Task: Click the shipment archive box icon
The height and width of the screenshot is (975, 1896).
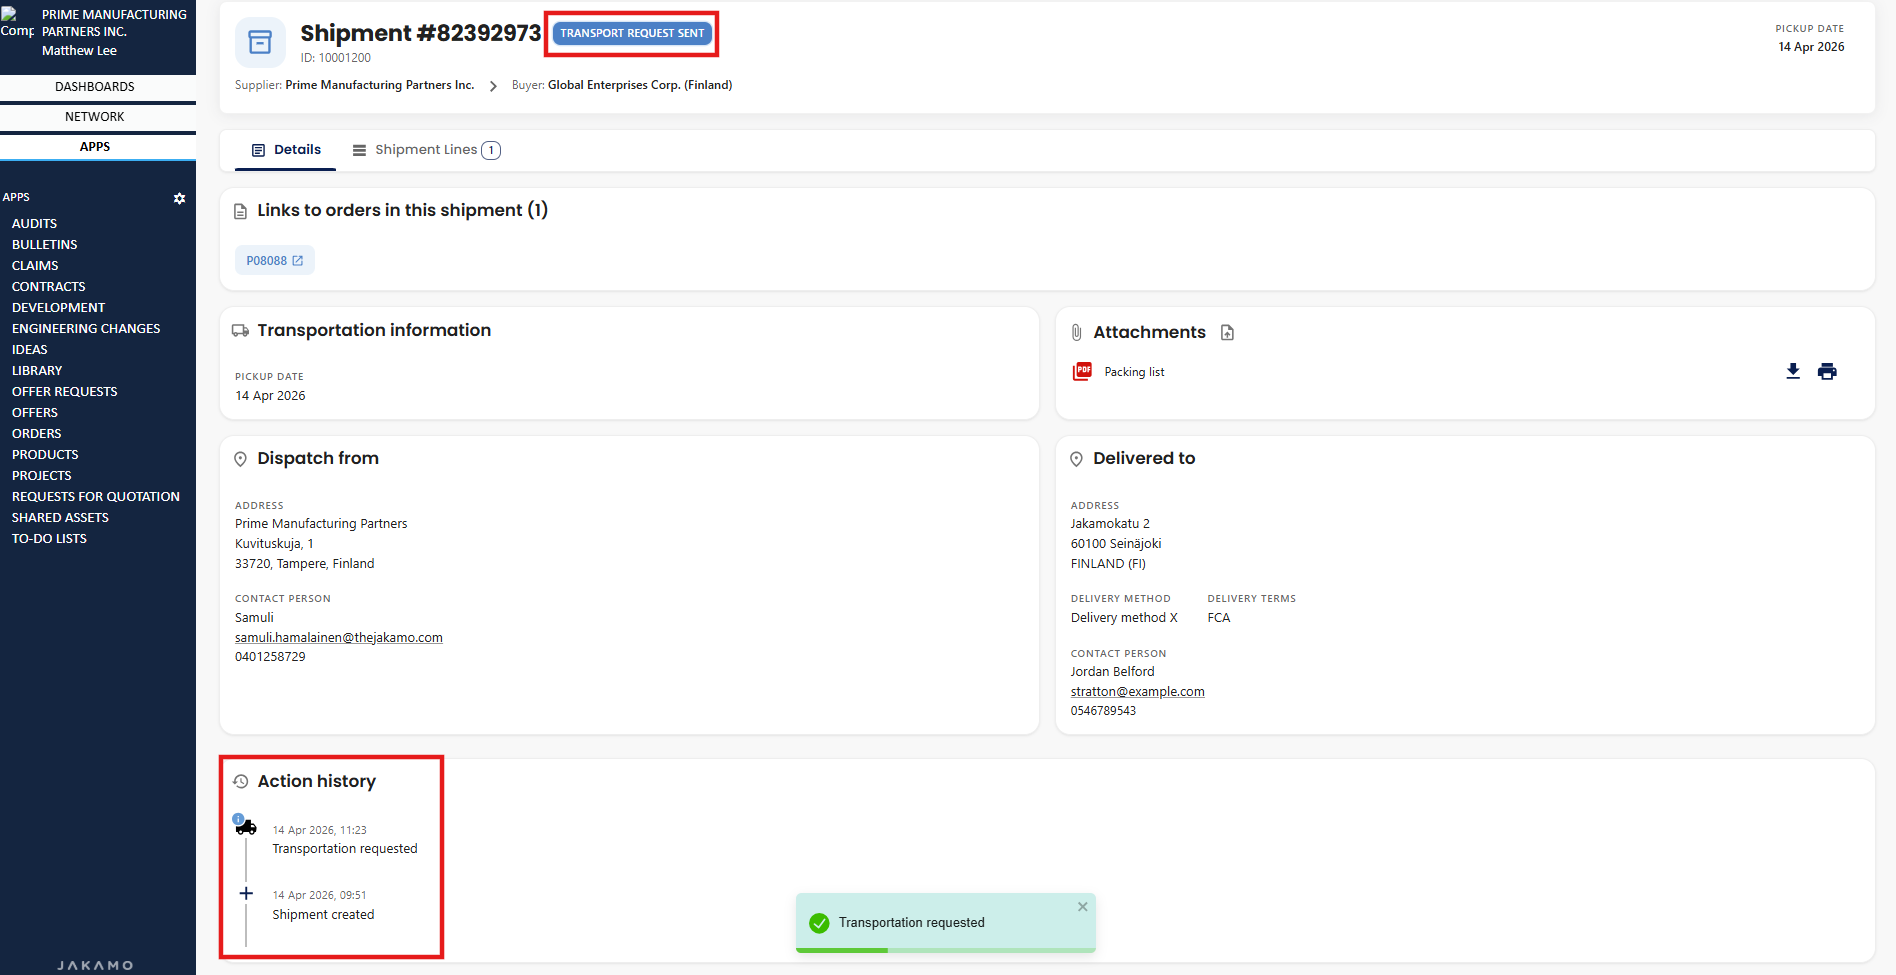Action: pos(260,42)
